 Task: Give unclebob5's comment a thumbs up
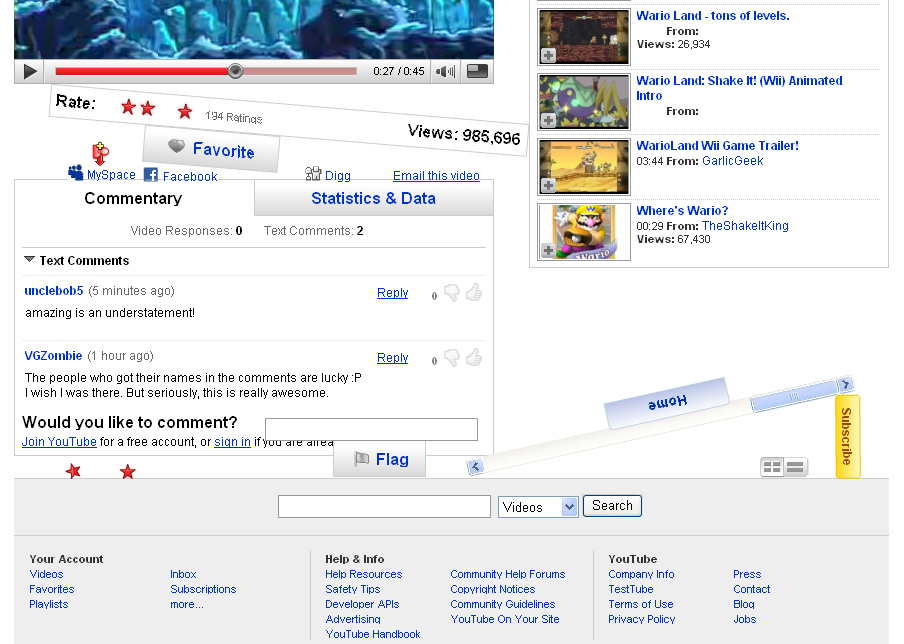(x=474, y=292)
